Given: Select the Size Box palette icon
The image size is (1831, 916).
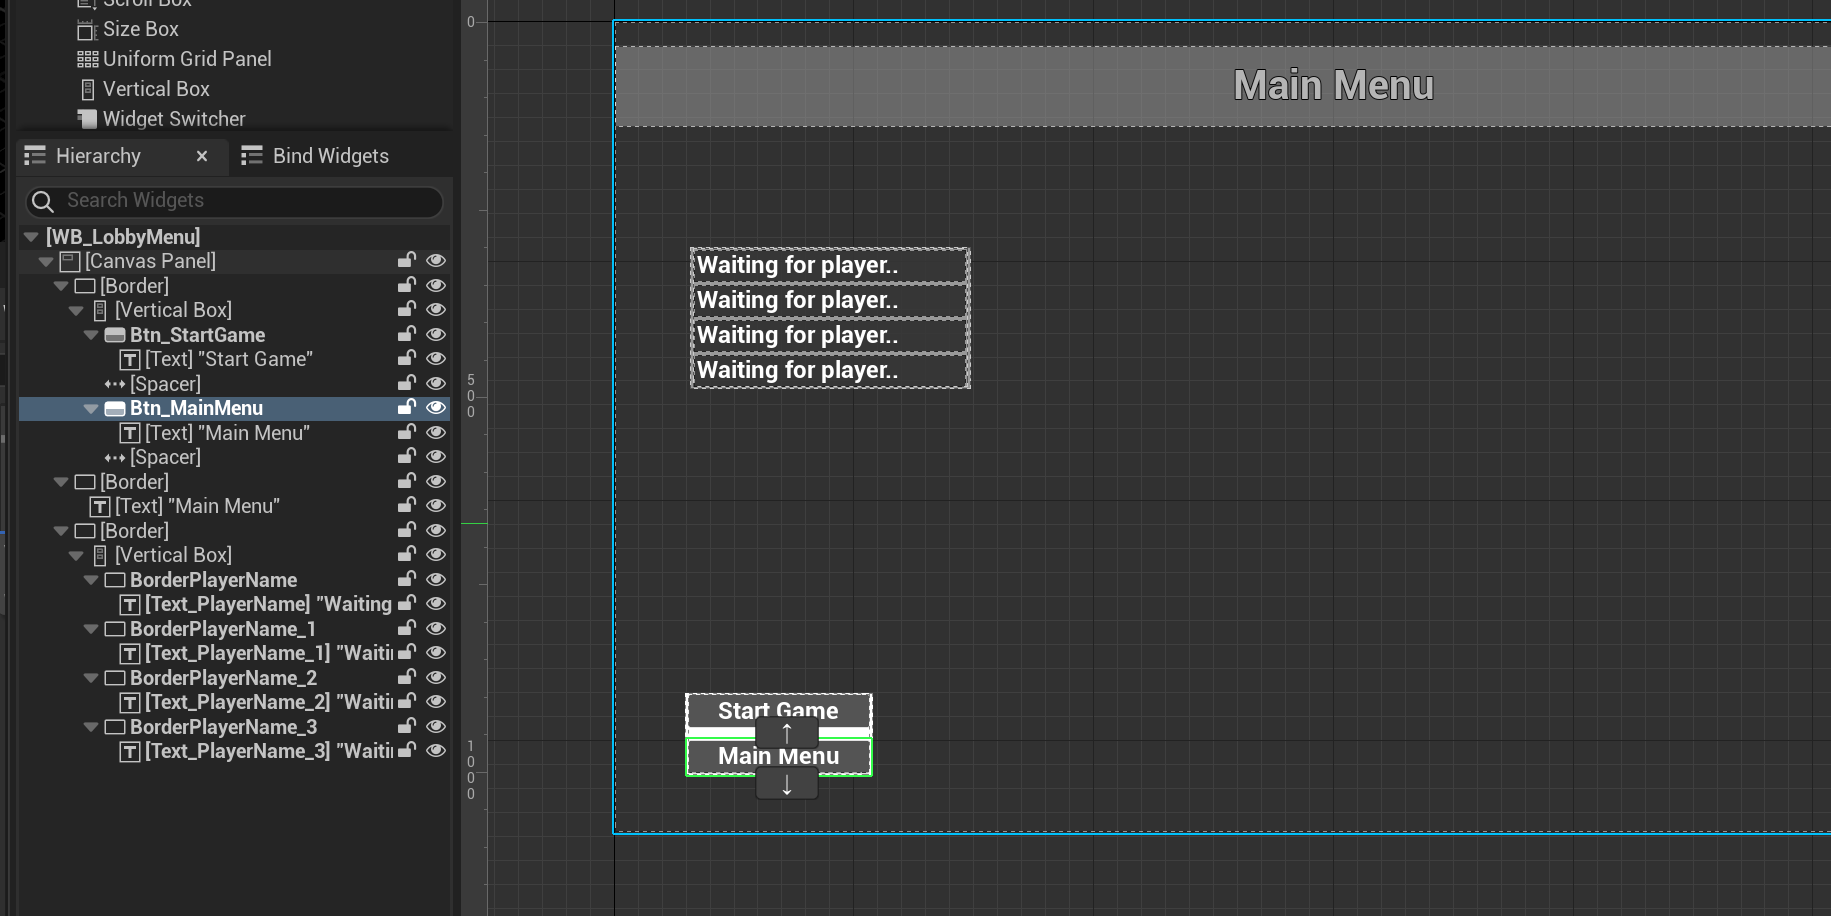Looking at the screenshot, I should tap(87, 30).
